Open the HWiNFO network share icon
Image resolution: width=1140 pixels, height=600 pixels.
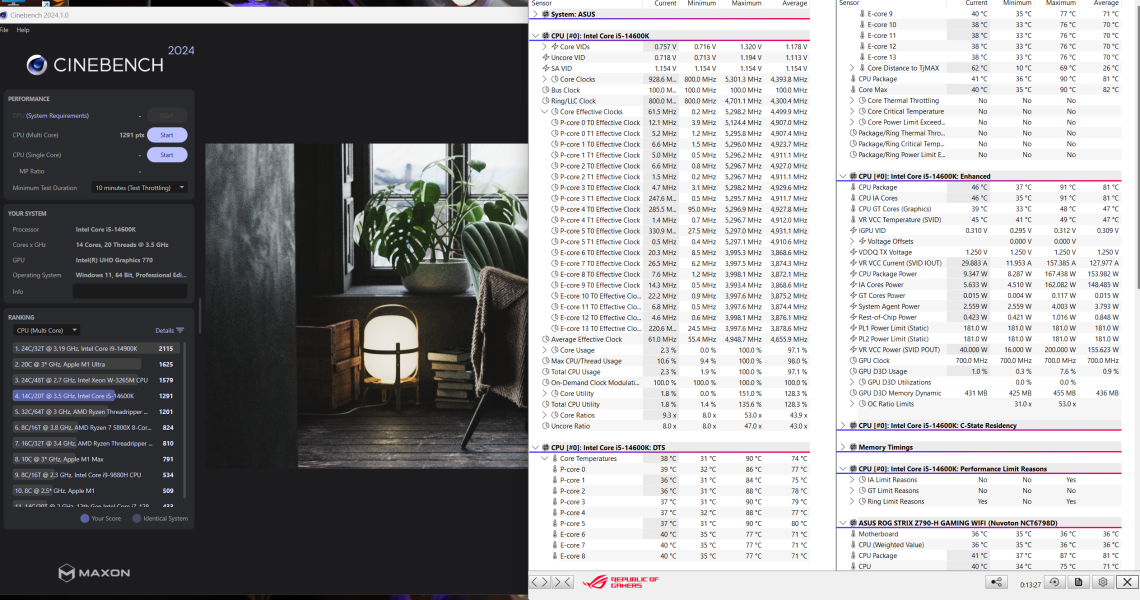pyautogui.click(x=996, y=582)
